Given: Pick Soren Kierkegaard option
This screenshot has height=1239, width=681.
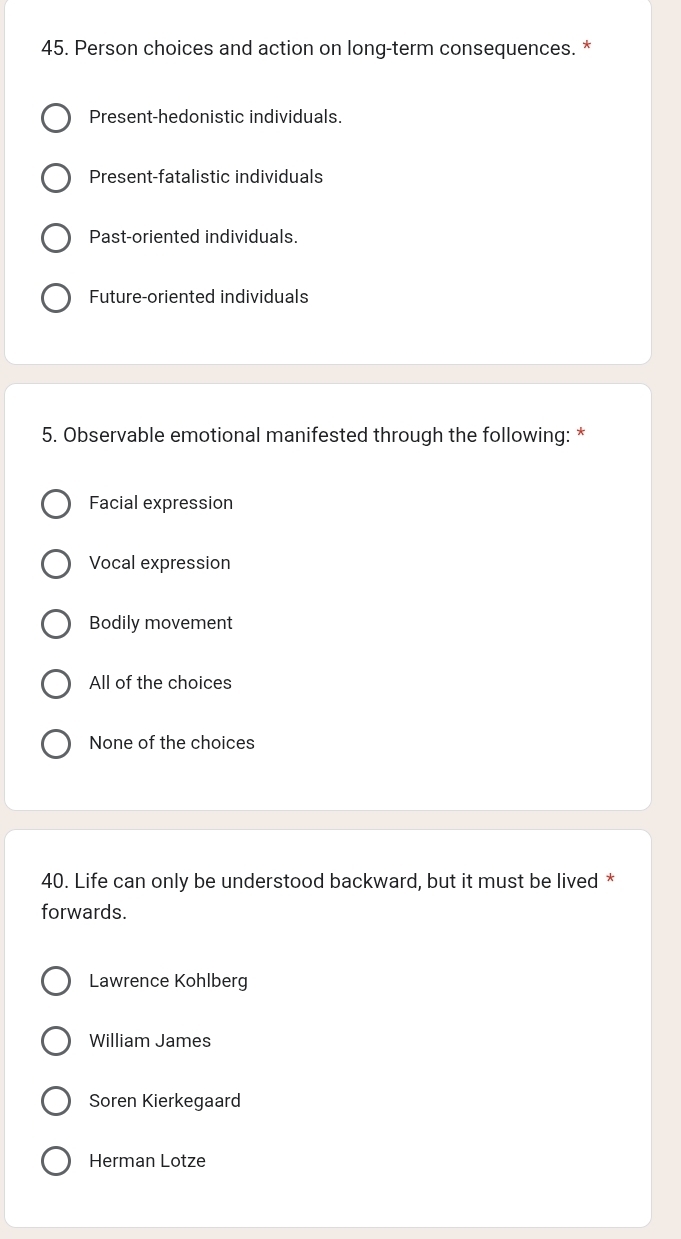Looking at the screenshot, I should pyautogui.click(x=56, y=1102).
